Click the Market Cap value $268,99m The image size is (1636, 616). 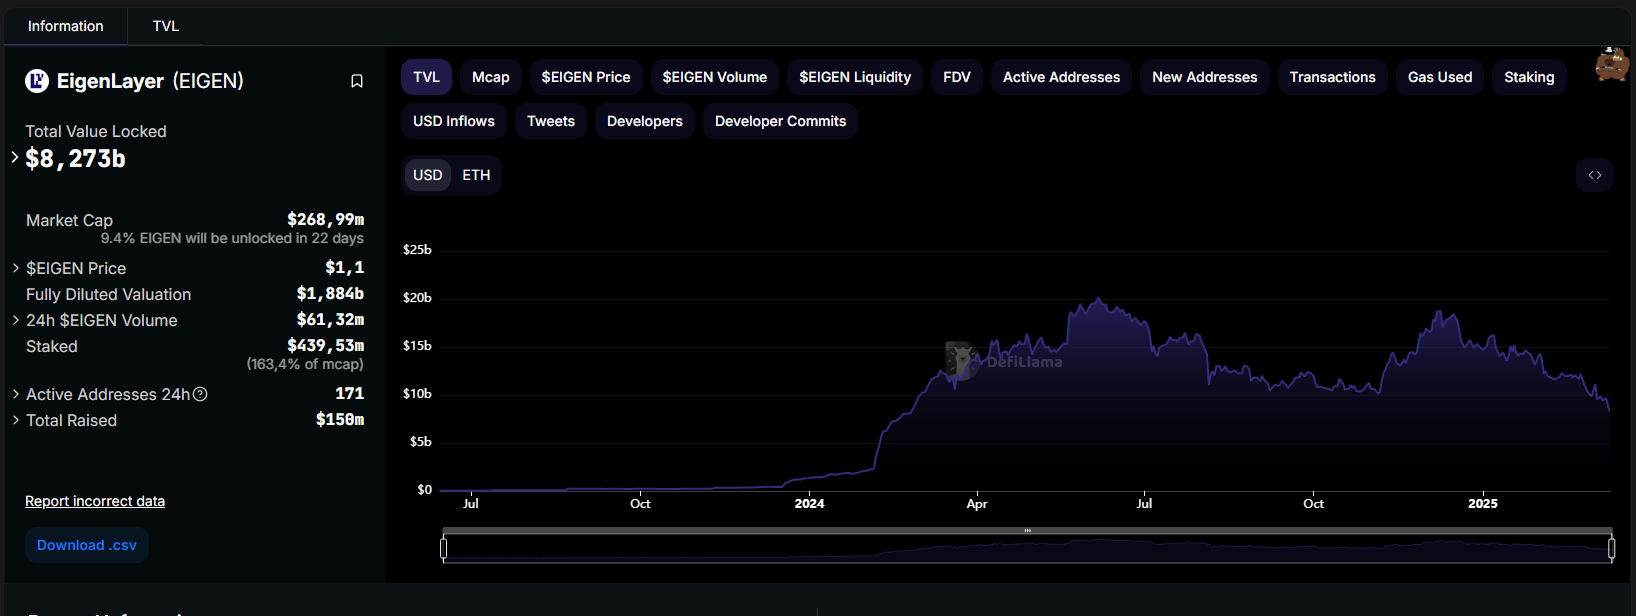click(326, 220)
